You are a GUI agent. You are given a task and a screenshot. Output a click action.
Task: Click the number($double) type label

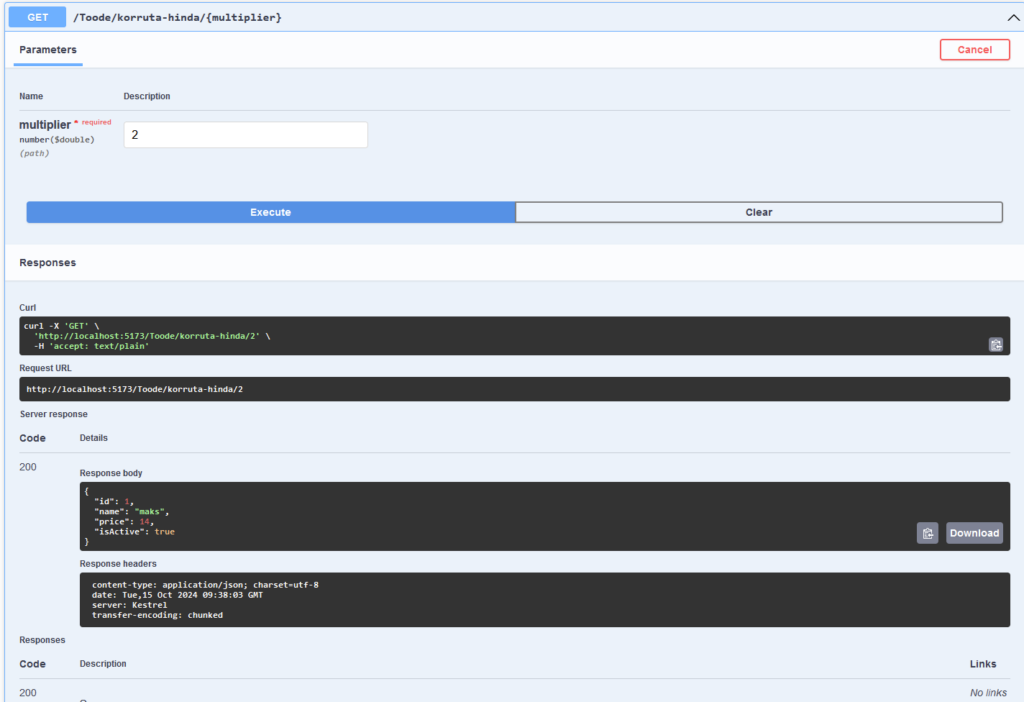(57, 140)
